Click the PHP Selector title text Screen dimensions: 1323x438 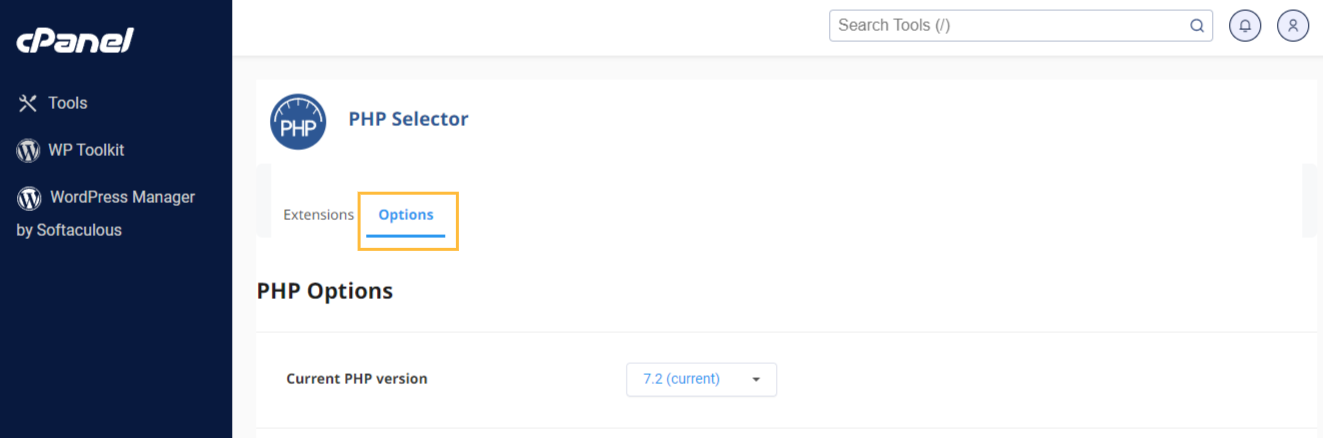pos(408,119)
